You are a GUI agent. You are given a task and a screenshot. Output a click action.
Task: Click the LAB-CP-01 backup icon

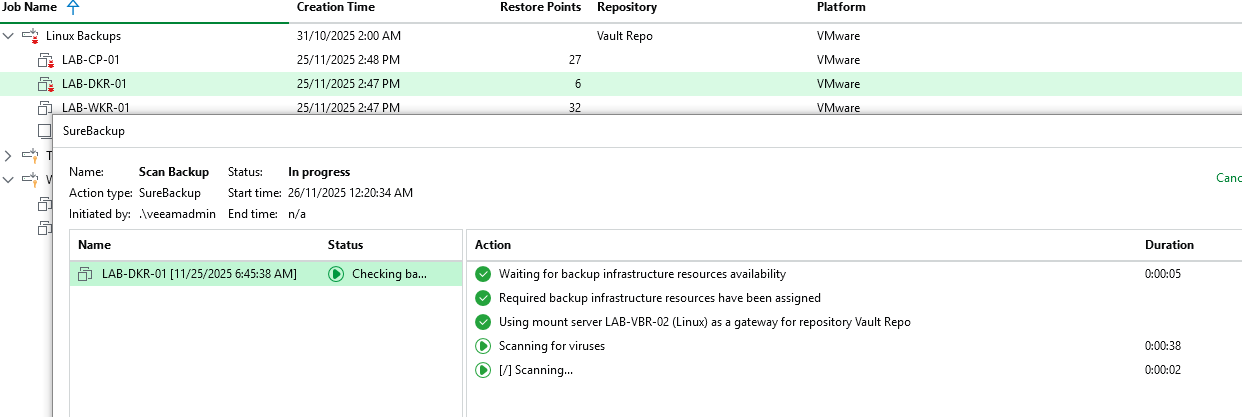pos(45,60)
